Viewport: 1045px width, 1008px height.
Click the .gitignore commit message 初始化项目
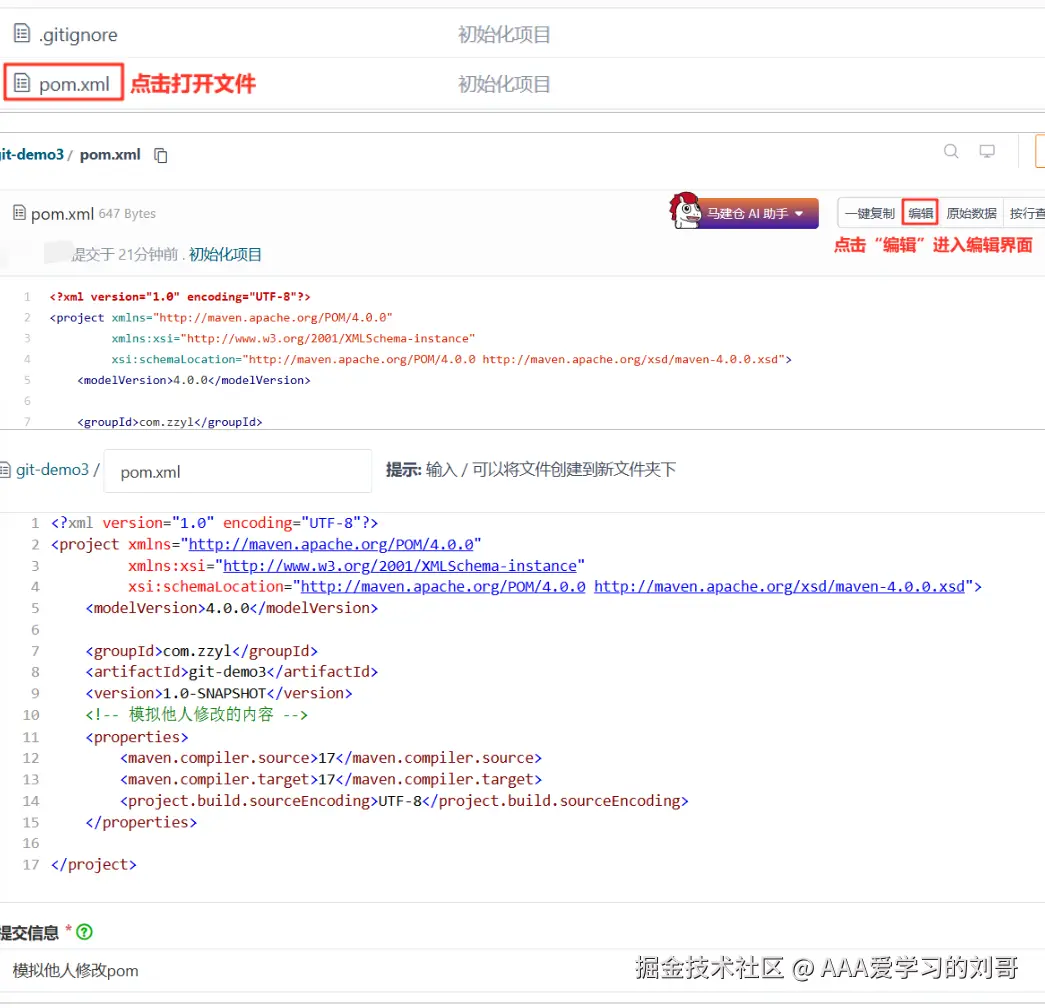pos(504,35)
